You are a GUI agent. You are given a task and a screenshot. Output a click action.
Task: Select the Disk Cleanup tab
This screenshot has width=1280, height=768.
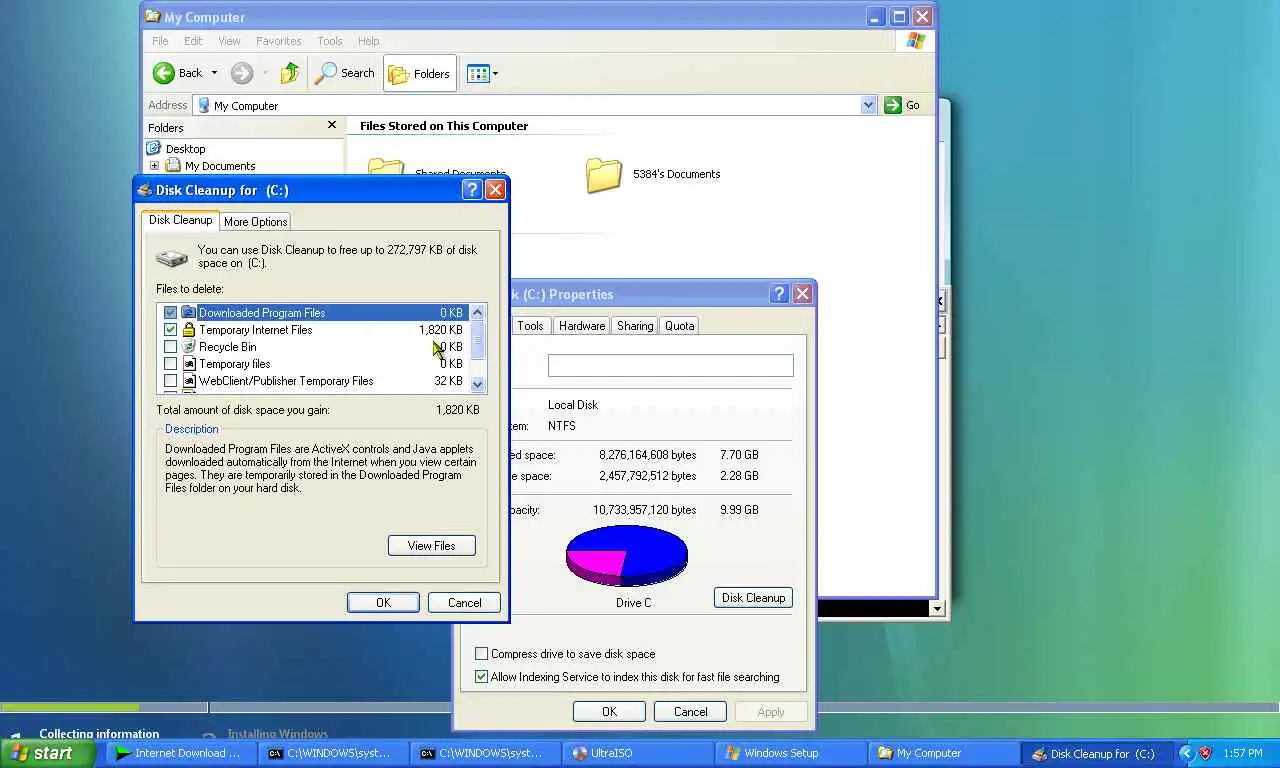(180, 220)
